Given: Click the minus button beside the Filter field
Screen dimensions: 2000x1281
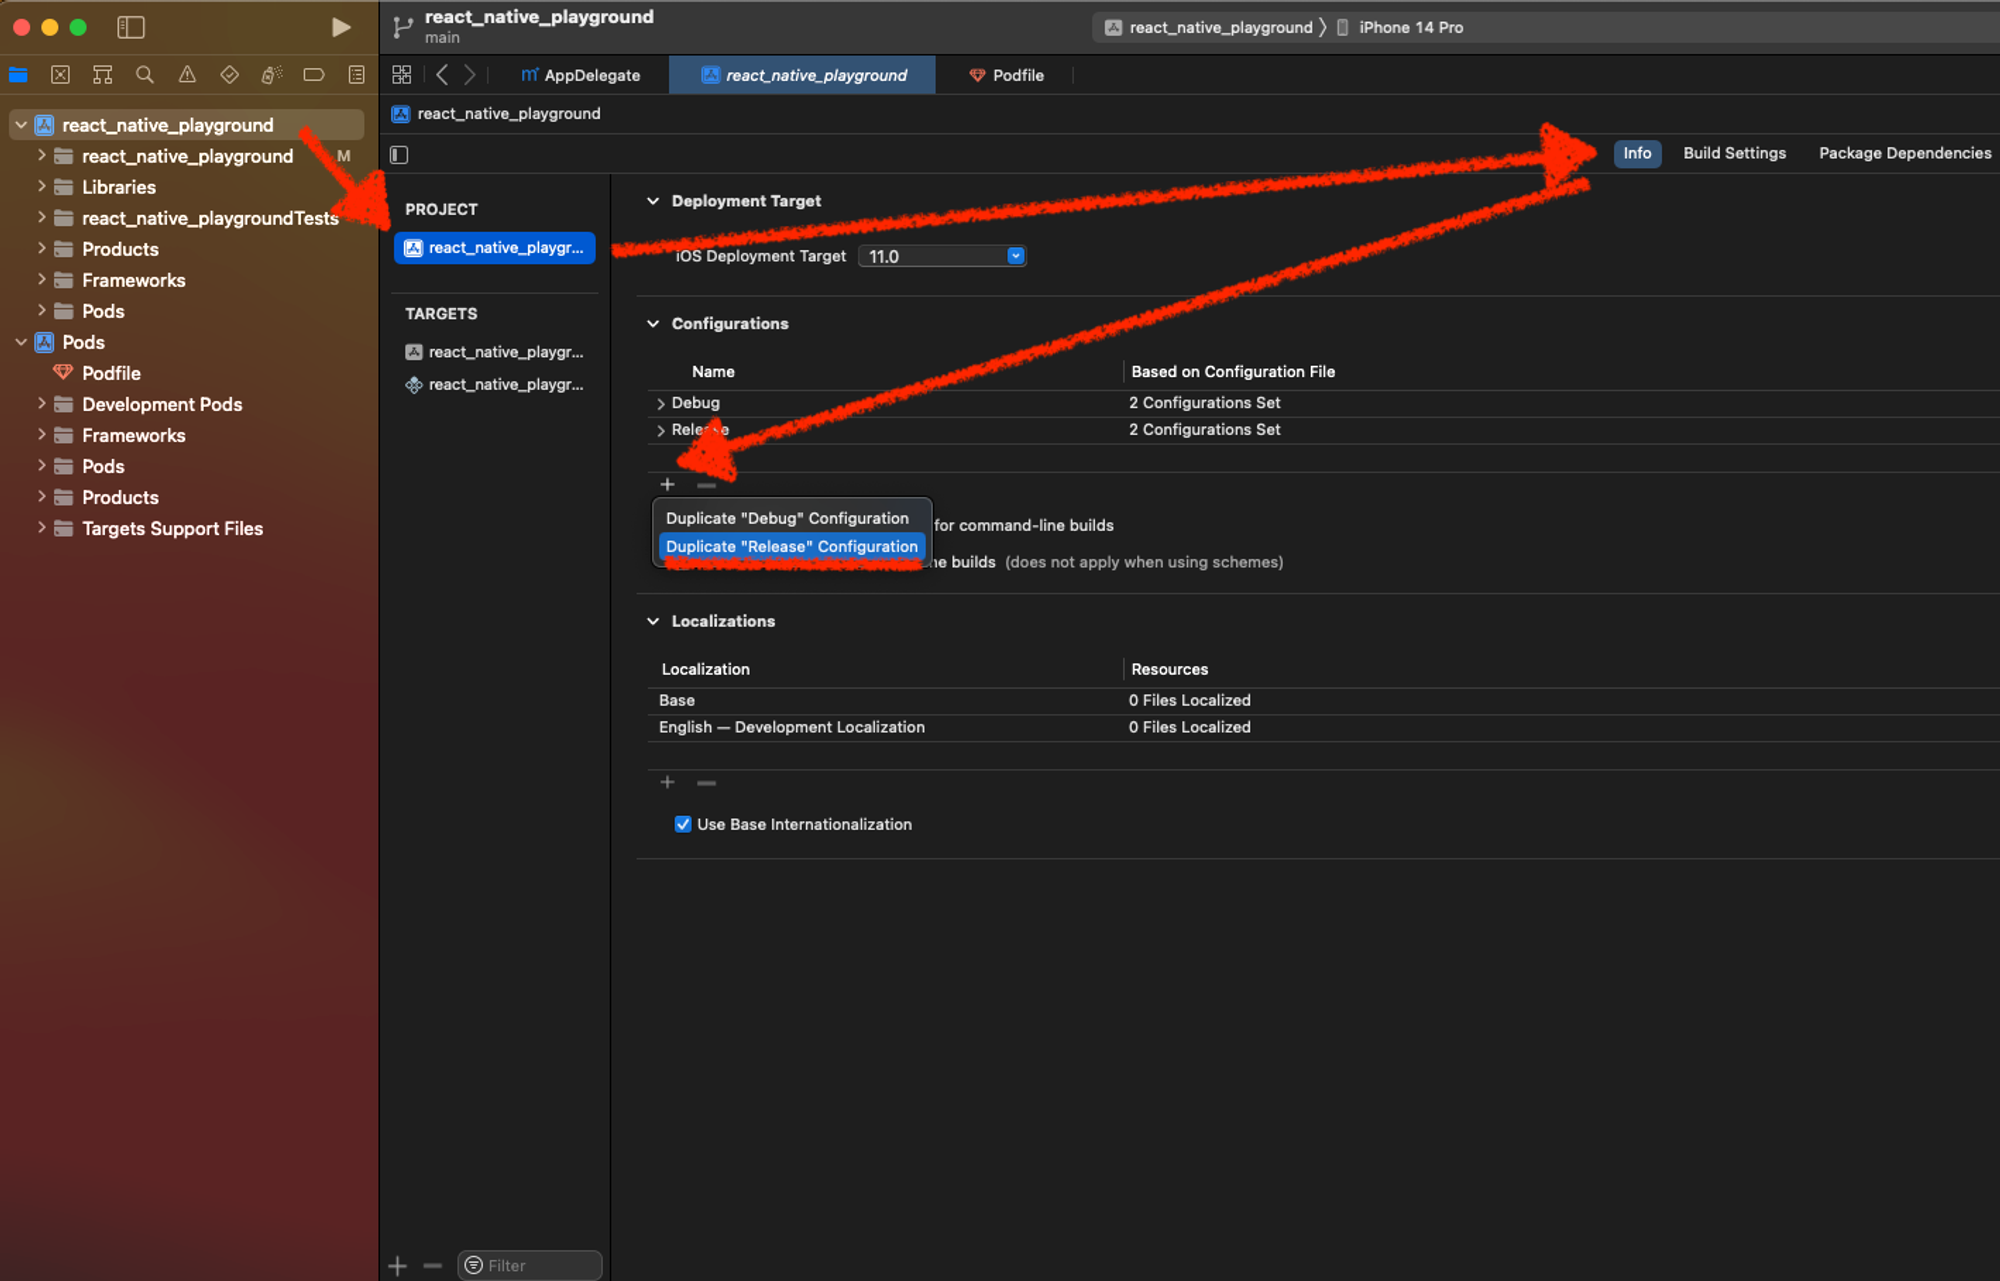Looking at the screenshot, I should [433, 1266].
